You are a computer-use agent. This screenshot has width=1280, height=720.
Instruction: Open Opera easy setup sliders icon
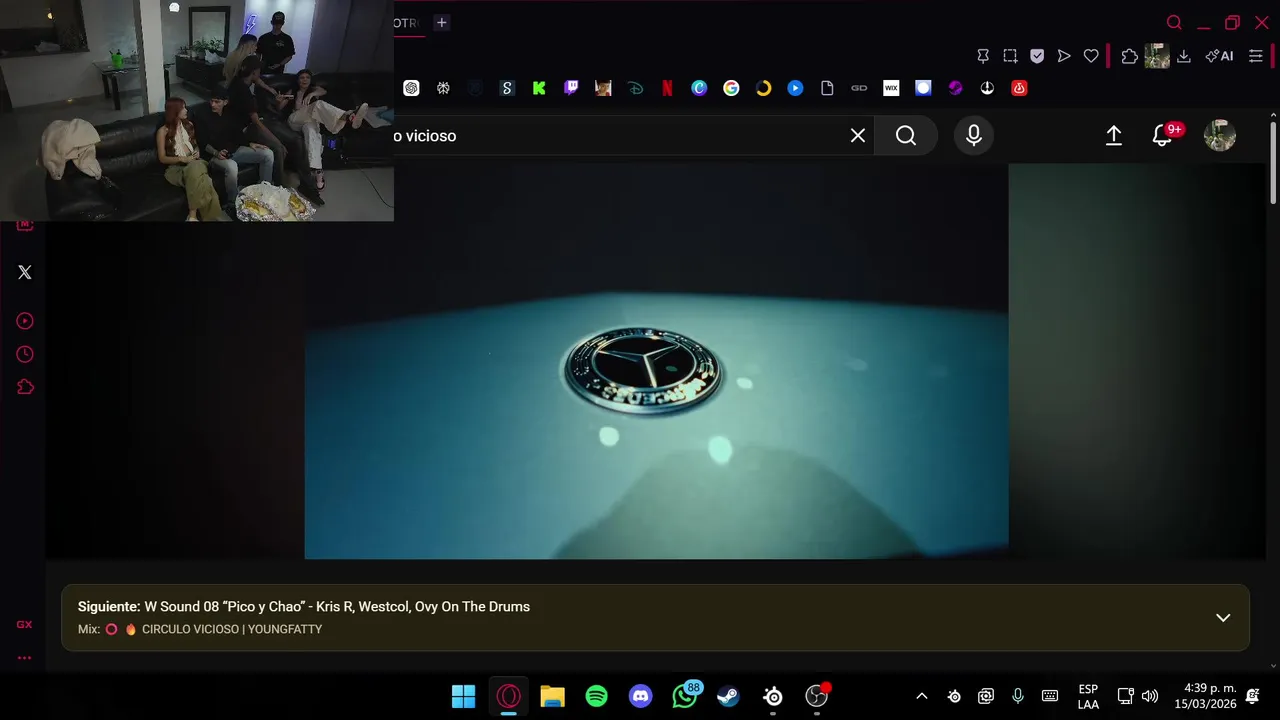click(1256, 56)
